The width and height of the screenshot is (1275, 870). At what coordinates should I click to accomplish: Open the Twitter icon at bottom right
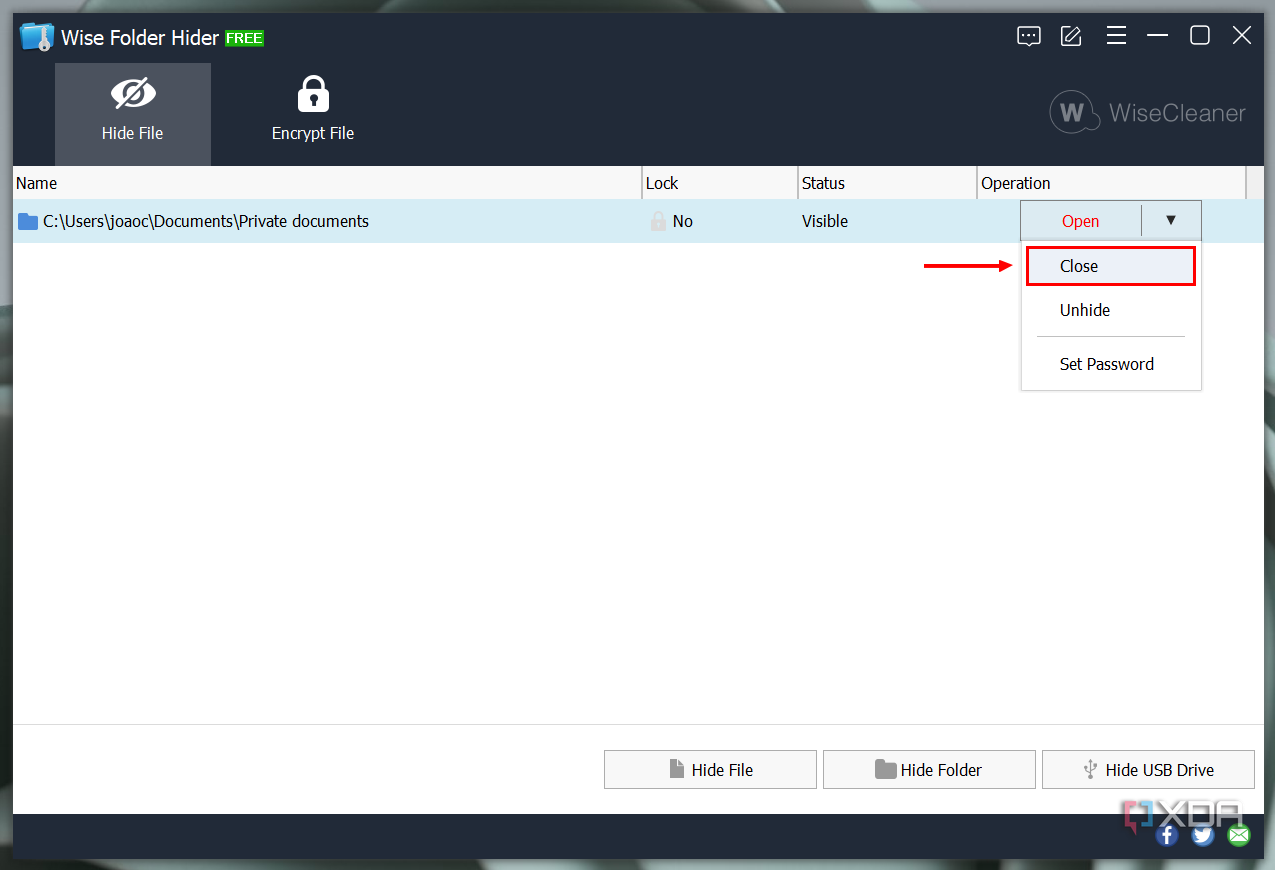coord(1202,834)
